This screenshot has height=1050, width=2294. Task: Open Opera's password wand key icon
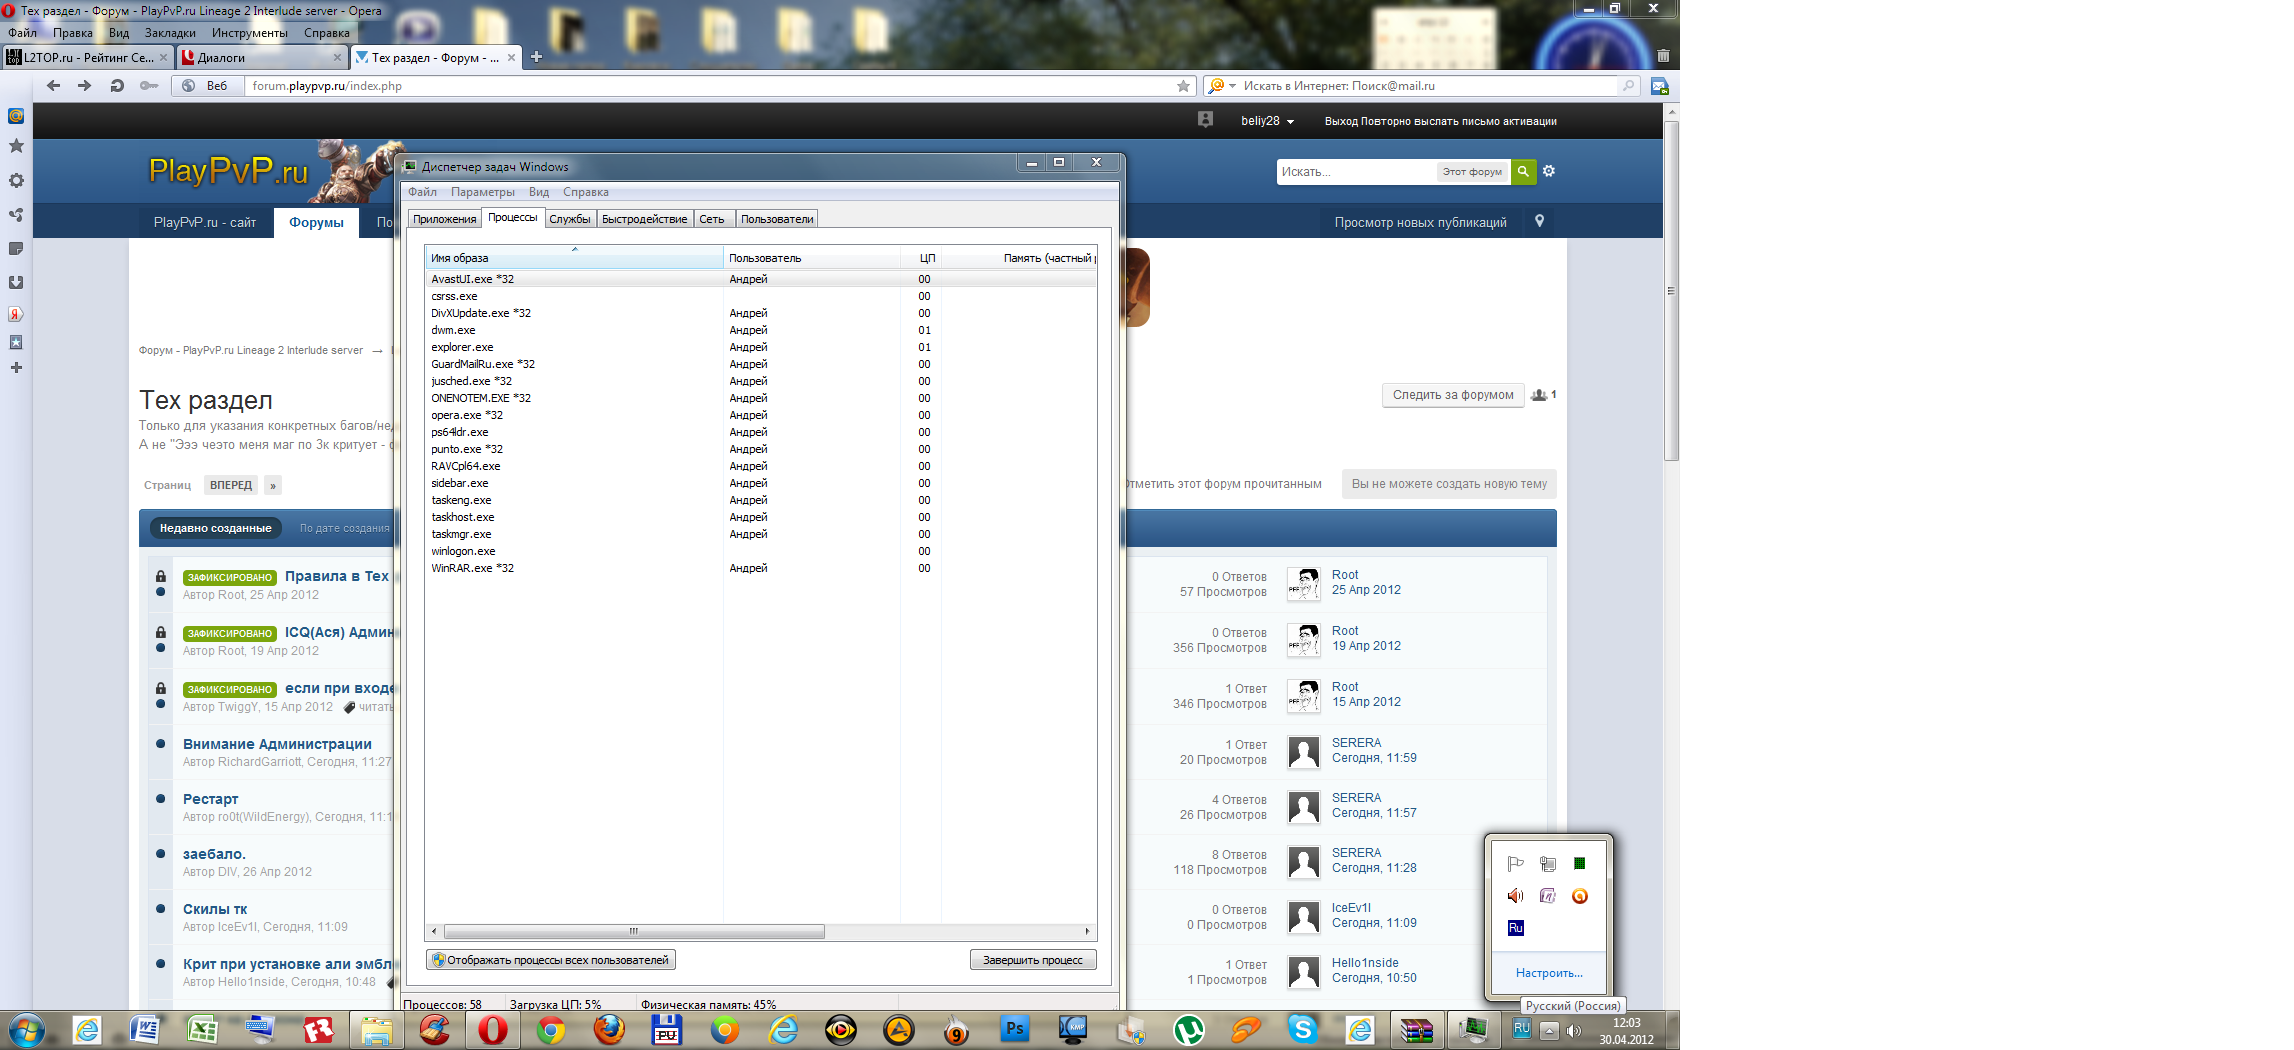(149, 86)
